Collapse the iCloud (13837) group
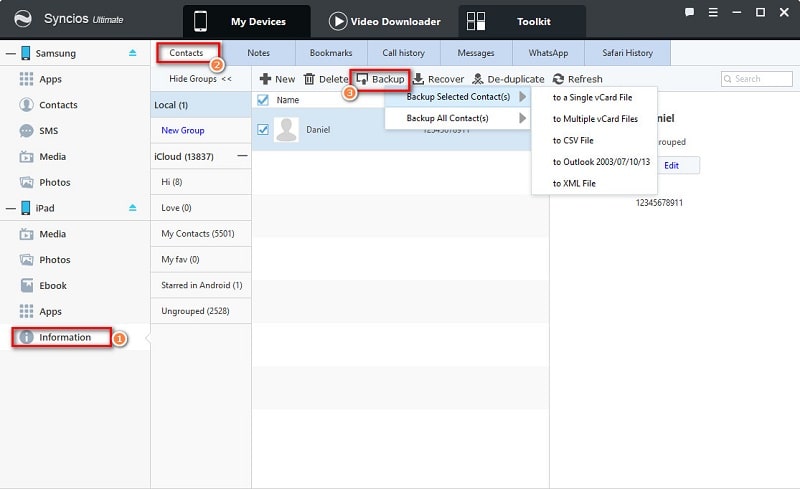Image resolution: width=800 pixels, height=489 pixels. (x=242, y=156)
